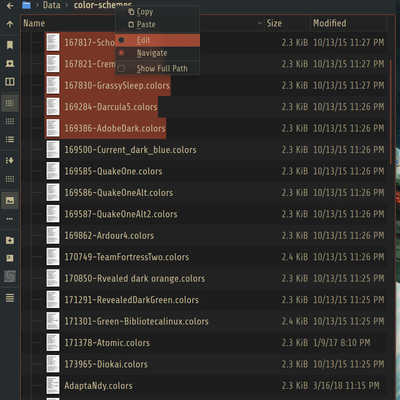Click the highlighted grid view mode icon

(x=10, y=103)
